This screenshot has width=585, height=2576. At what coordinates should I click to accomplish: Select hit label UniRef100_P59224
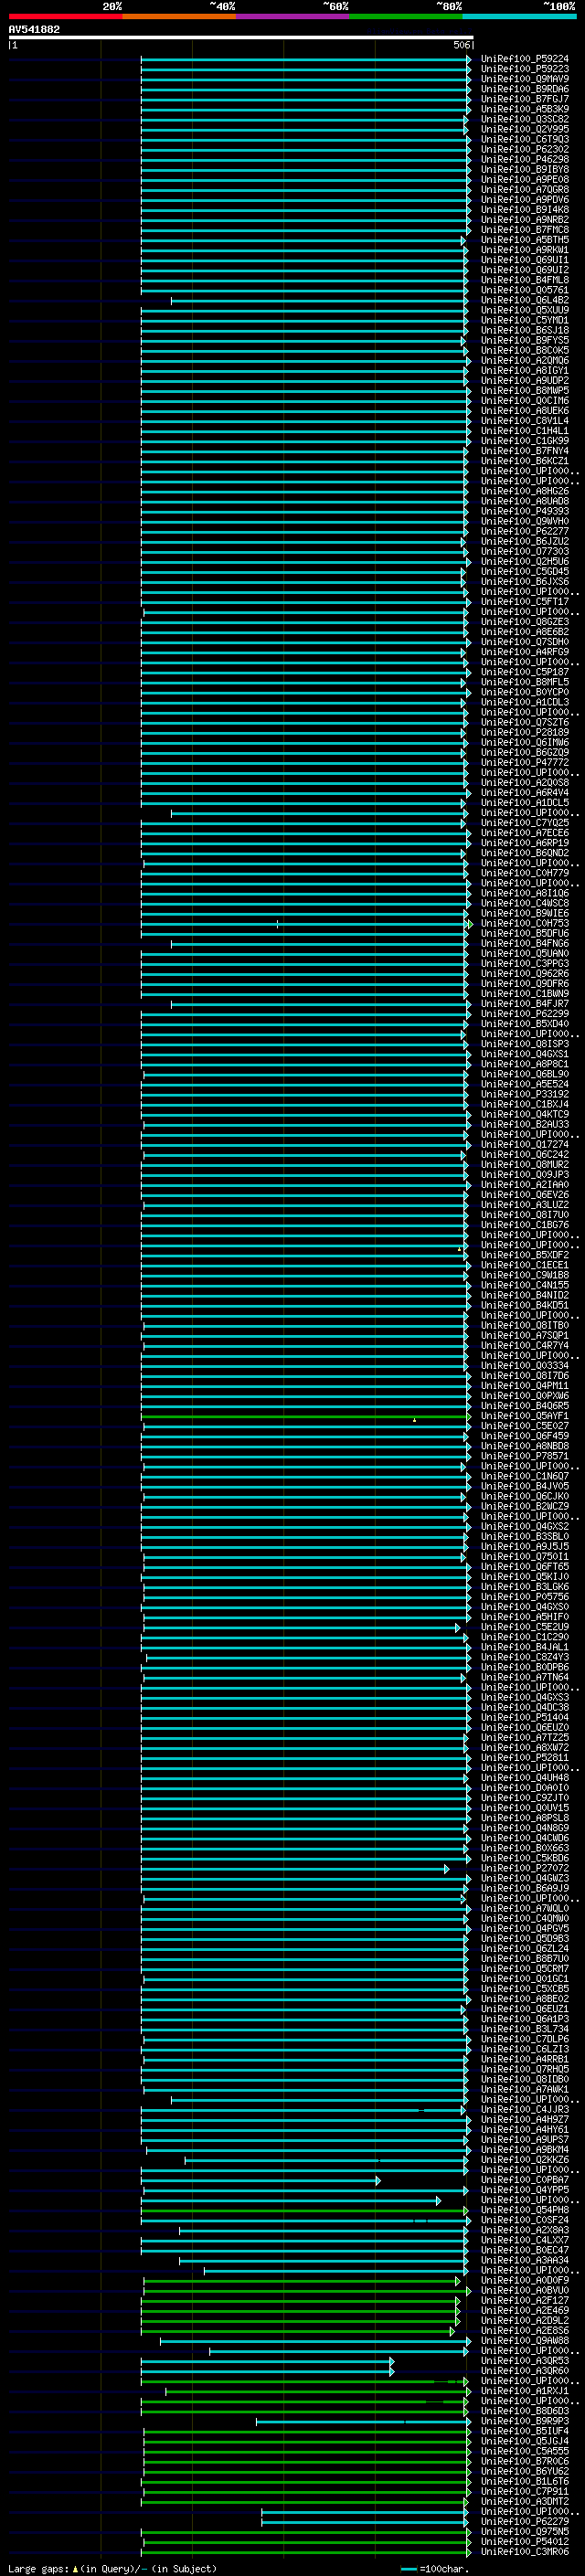tap(525, 59)
